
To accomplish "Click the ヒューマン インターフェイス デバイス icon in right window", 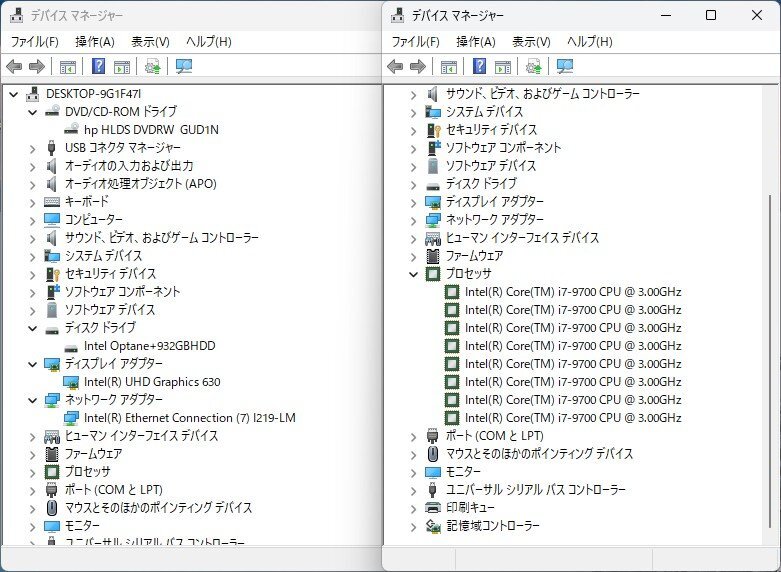I will click(x=433, y=239).
